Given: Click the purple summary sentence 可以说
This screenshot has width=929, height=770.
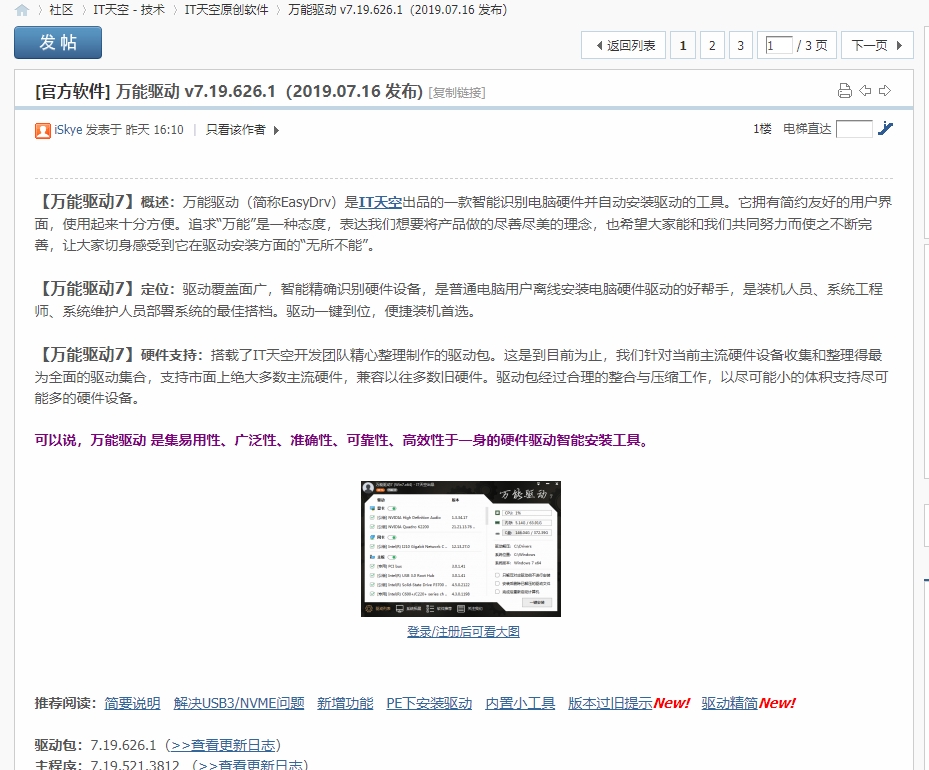Looking at the screenshot, I should pyautogui.click(x=342, y=441).
